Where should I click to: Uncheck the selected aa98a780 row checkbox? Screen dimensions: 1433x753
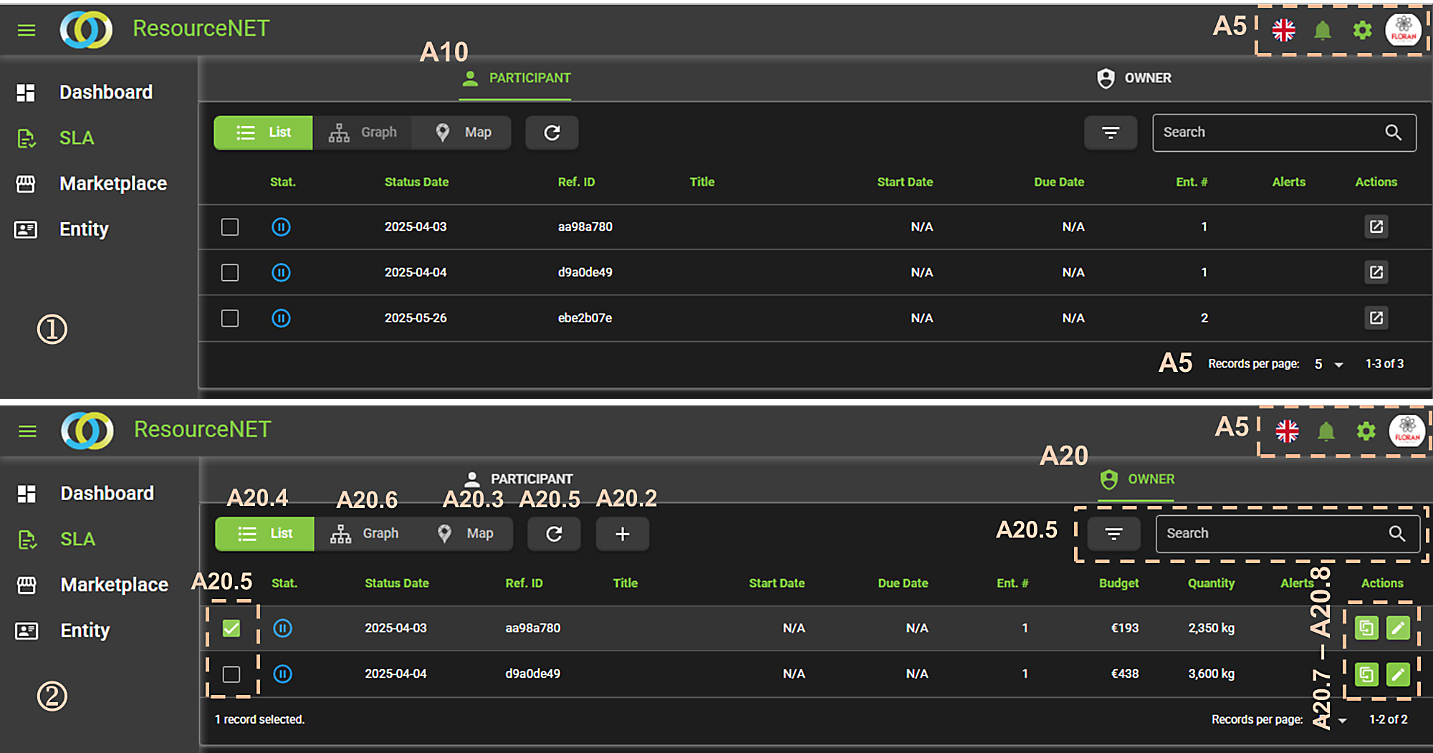pyautogui.click(x=231, y=628)
